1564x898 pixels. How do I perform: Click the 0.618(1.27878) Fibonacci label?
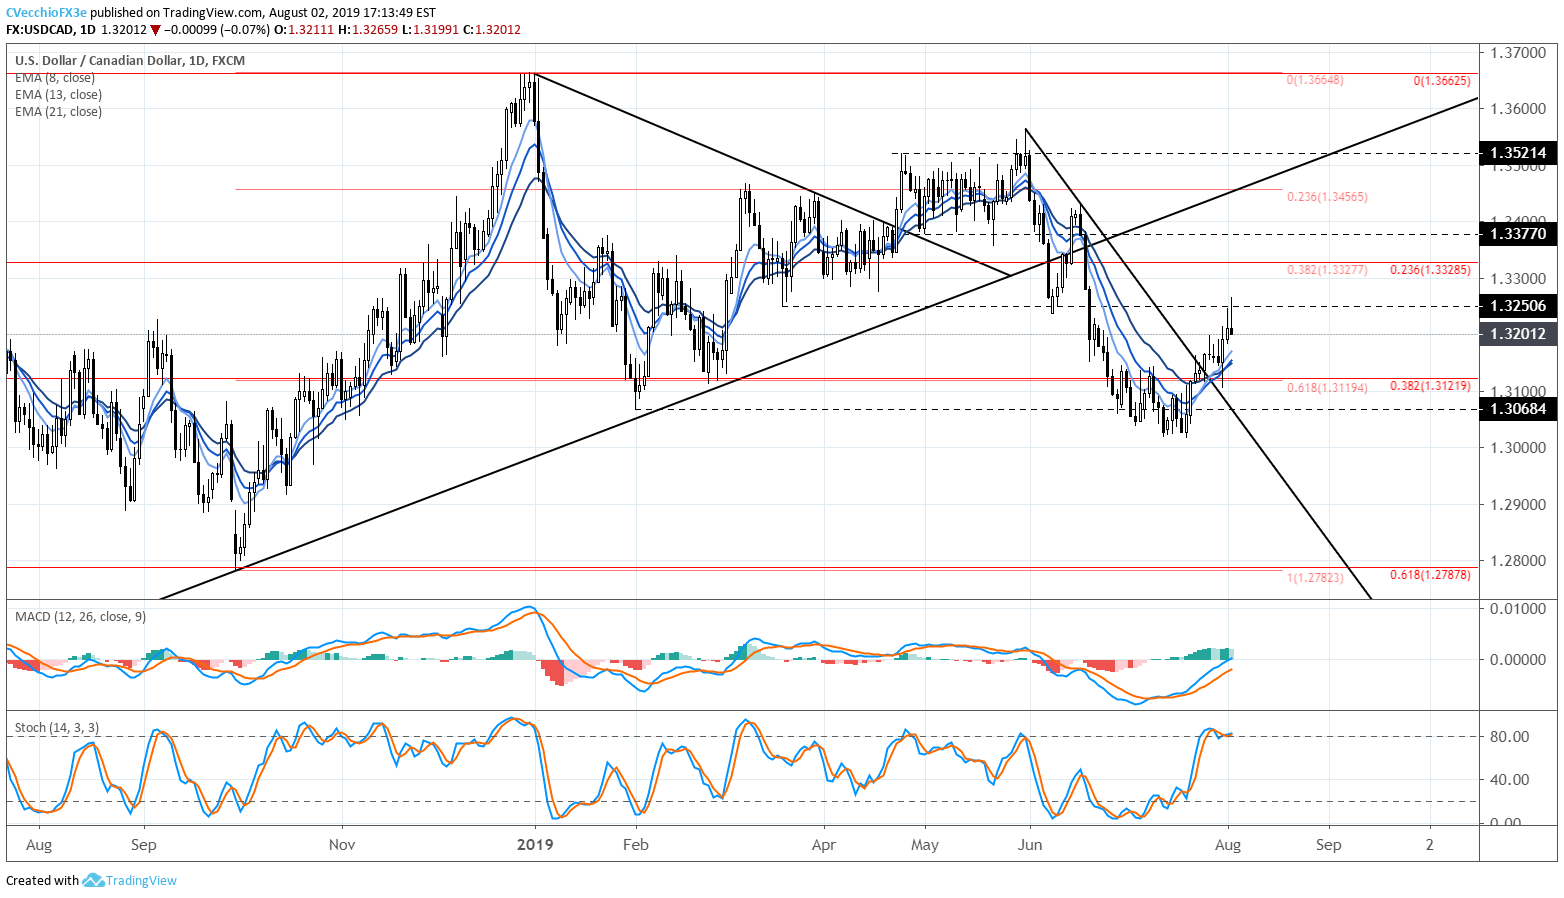point(1431,575)
